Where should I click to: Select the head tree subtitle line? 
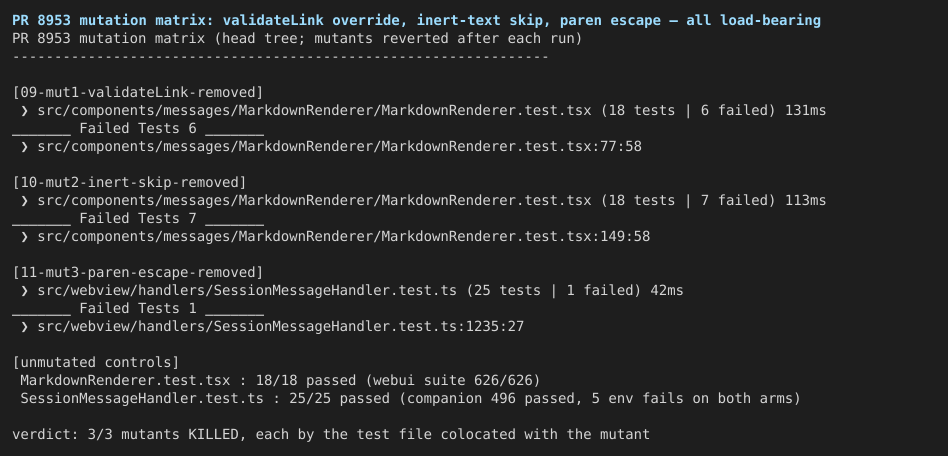[x=297, y=39]
